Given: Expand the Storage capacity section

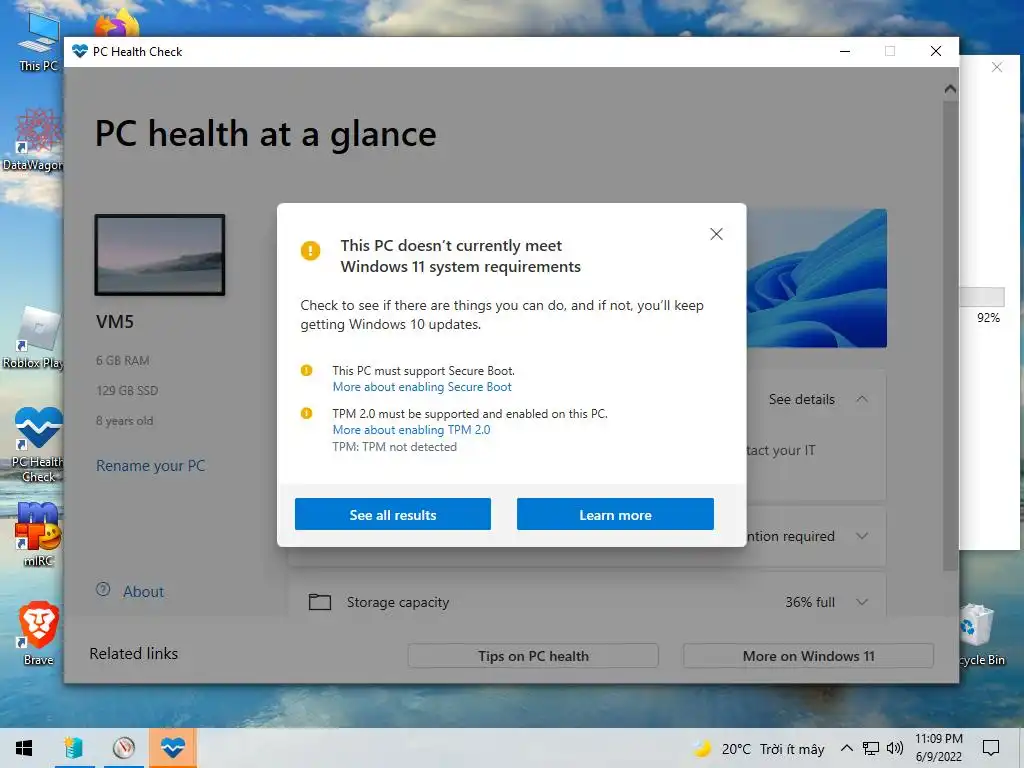Looking at the screenshot, I should 862,602.
